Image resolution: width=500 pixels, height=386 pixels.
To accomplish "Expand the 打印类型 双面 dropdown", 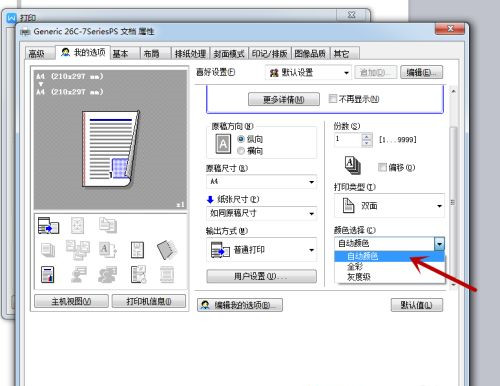I will pos(389,206).
